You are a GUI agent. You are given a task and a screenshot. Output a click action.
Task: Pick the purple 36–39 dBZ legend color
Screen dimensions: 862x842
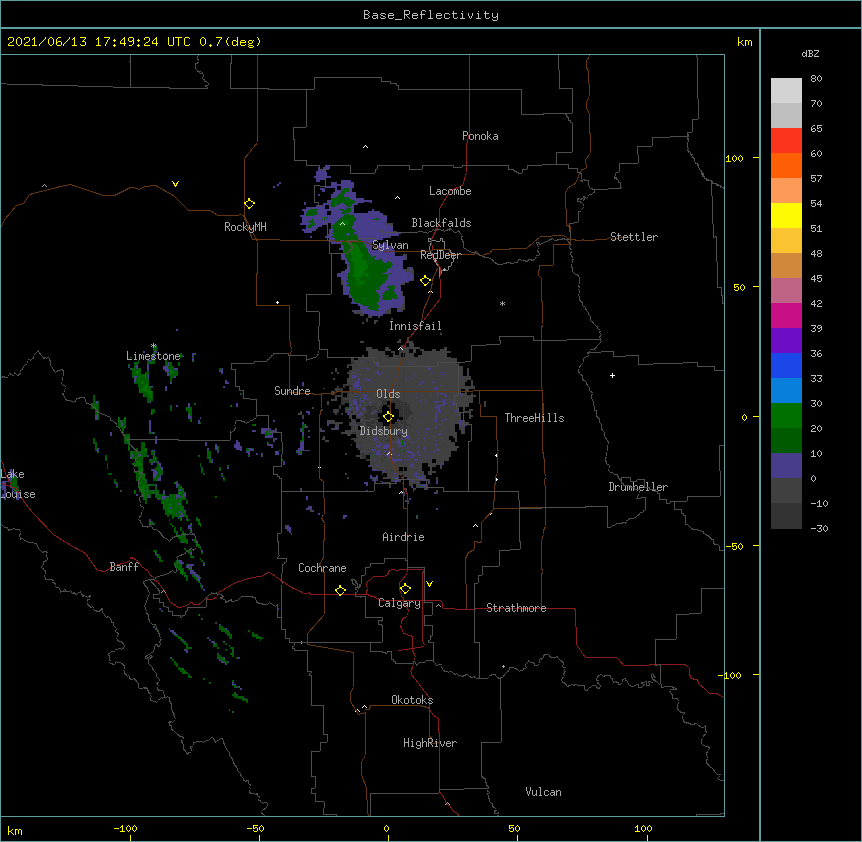pyautogui.click(x=786, y=341)
